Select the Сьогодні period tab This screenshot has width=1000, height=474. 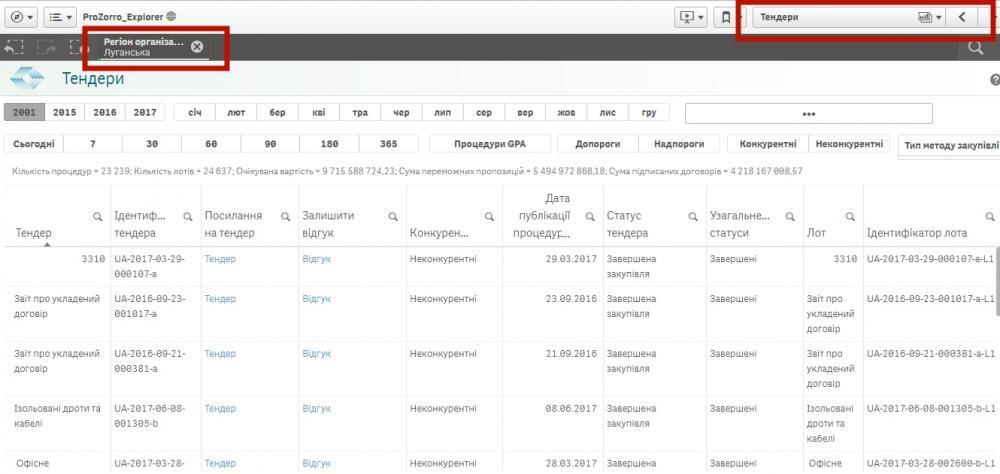click(34, 144)
